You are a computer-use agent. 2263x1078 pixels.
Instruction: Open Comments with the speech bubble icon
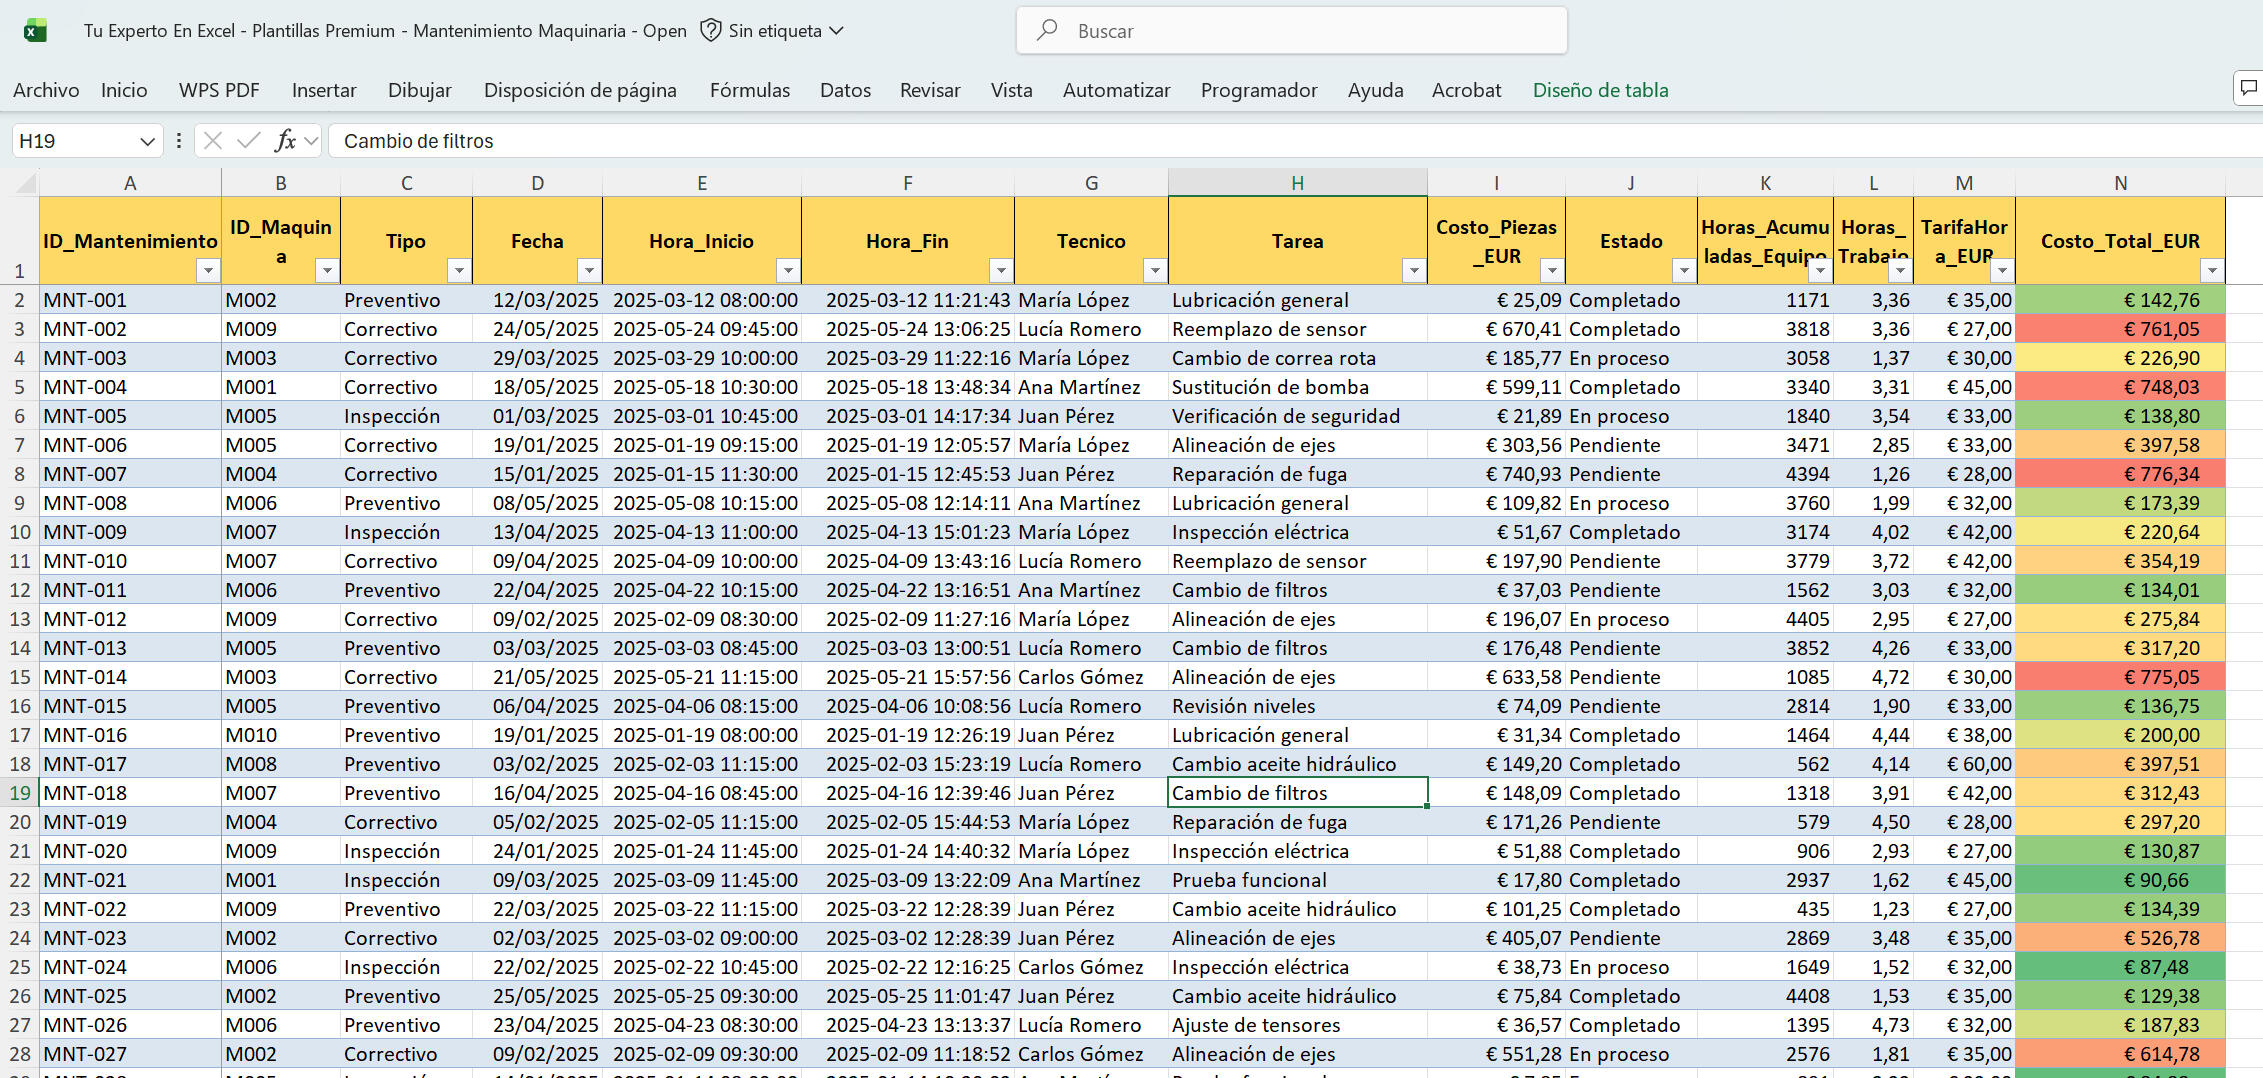tap(2248, 88)
